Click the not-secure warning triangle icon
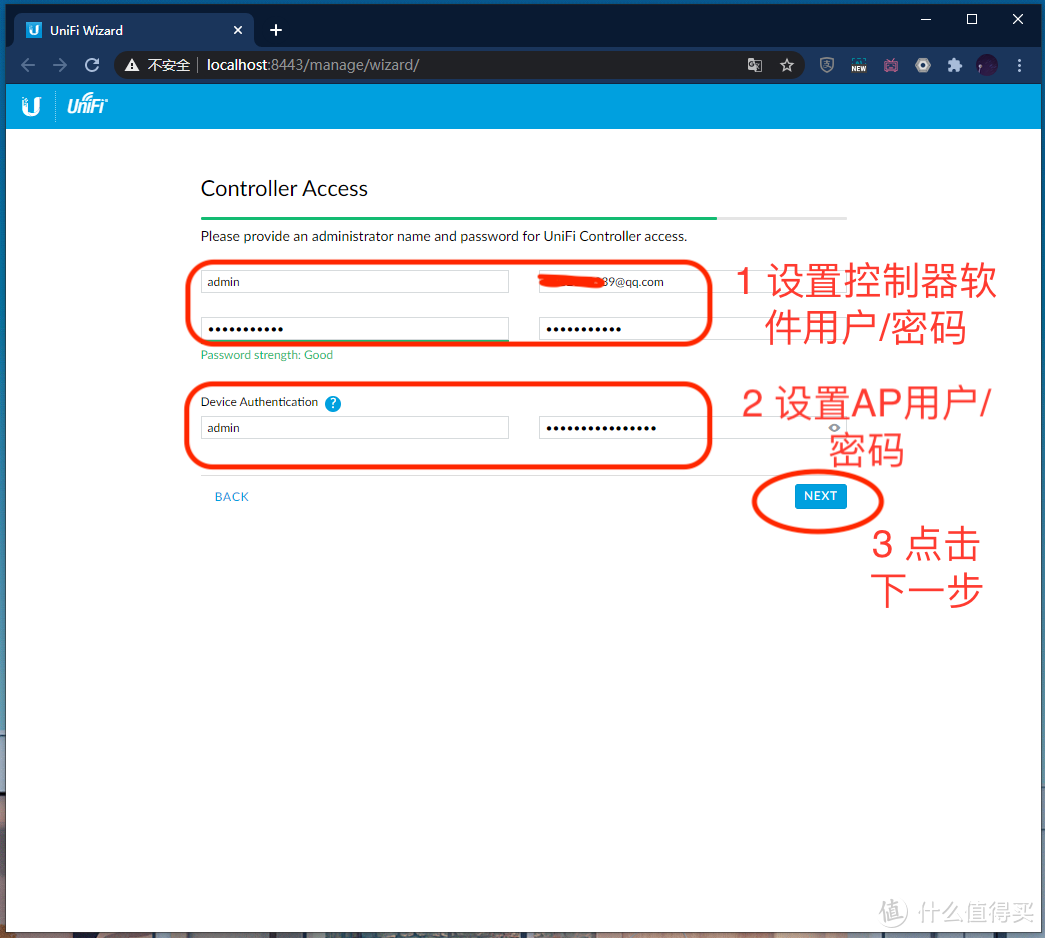The image size is (1045, 938). [132, 65]
